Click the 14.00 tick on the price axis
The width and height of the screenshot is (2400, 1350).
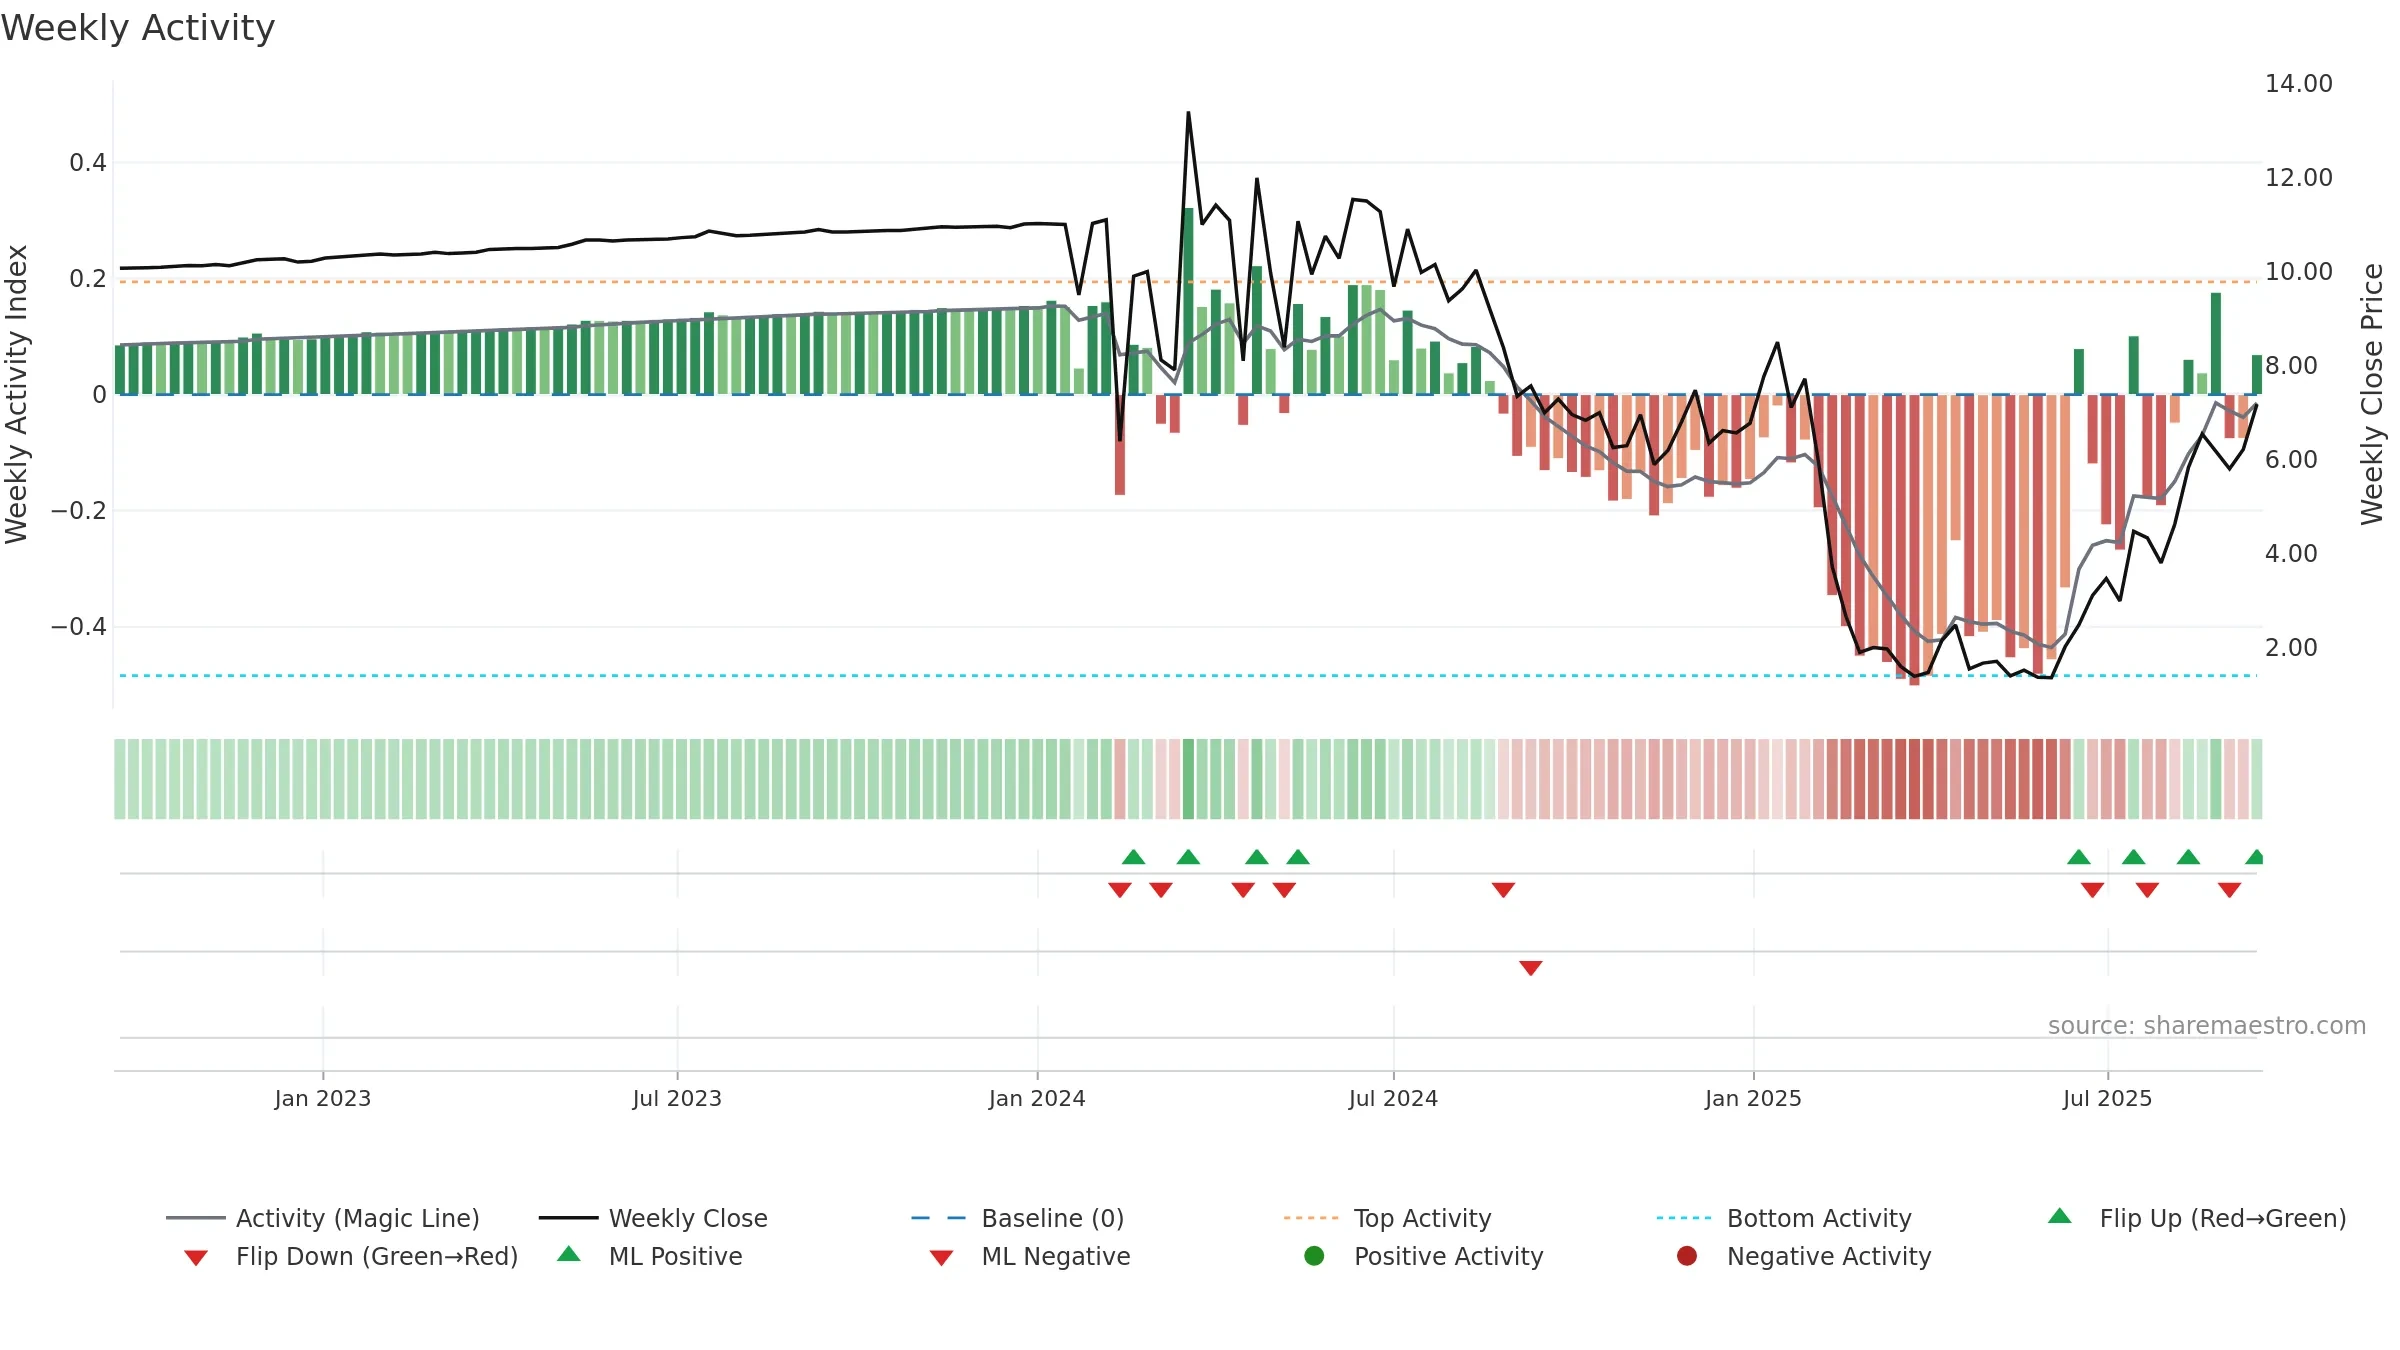tap(2299, 83)
